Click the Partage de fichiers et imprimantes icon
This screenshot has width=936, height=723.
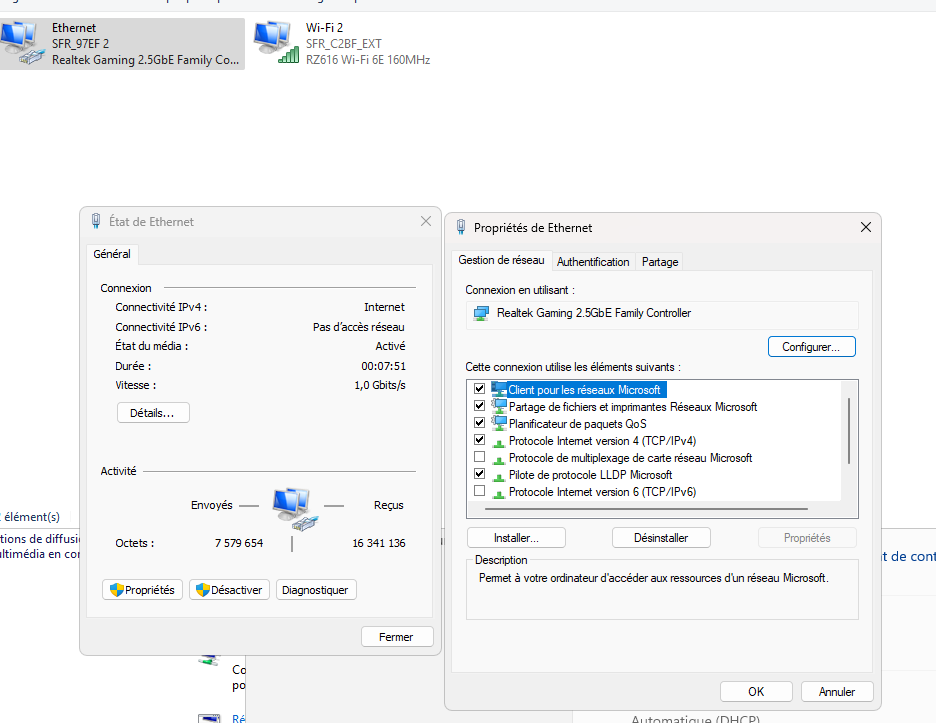pos(499,406)
